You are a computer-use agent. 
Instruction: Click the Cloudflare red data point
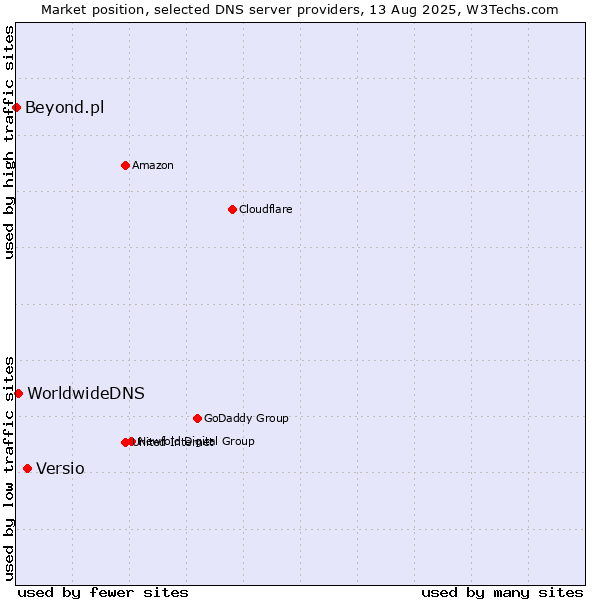(x=232, y=210)
